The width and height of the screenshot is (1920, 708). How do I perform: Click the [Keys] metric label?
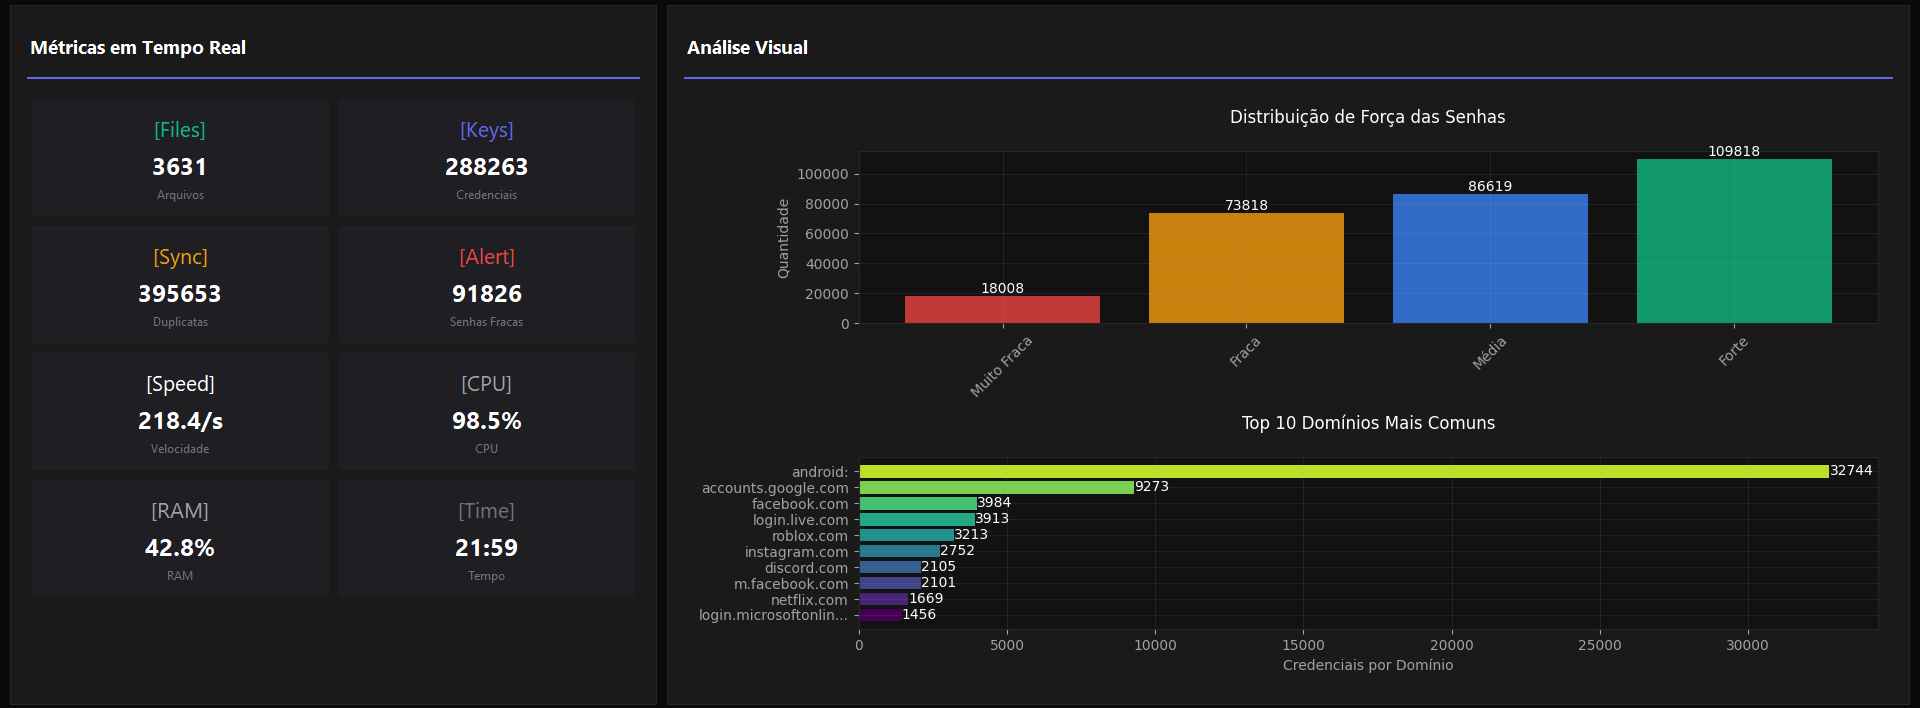coord(486,130)
